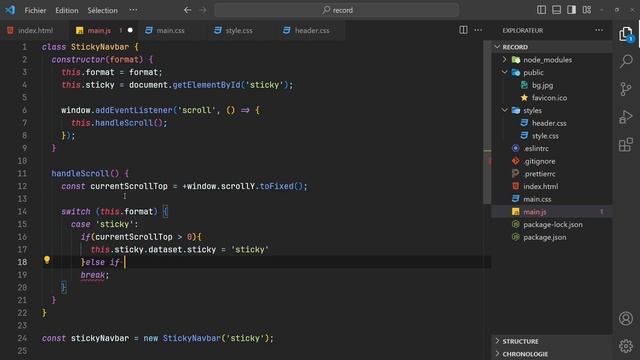Screen dimensions: 640x360
Task: Open additional menus ellipsis in menu bar
Action: coord(133,10)
